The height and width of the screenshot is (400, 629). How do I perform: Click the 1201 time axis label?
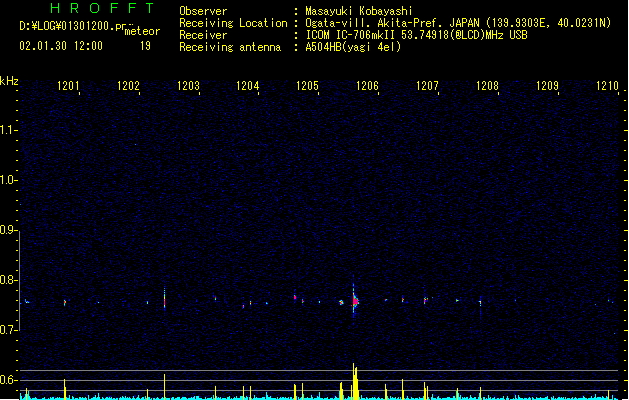(x=68, y=86)
